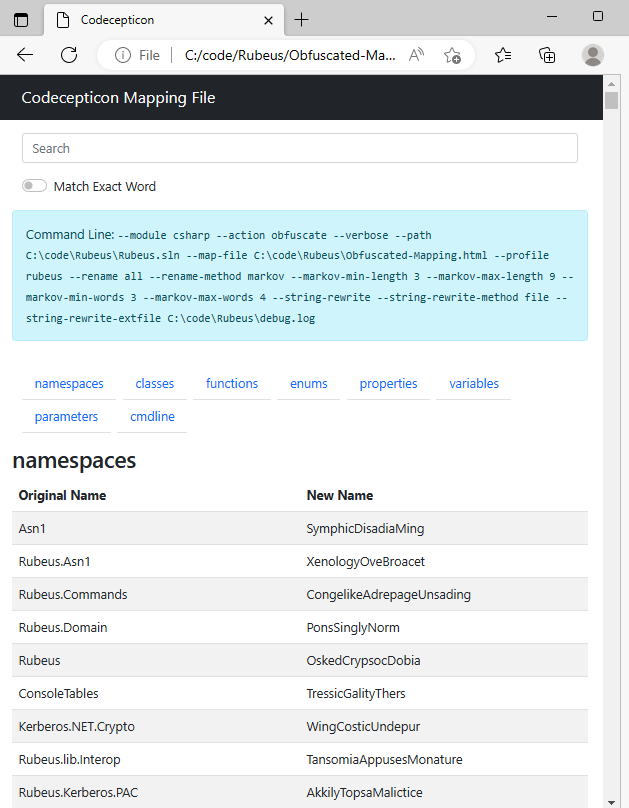Image resolution: width=629 pixels, height=808 pixels.
Task: Switch to the classes tab
Action: 155,384
